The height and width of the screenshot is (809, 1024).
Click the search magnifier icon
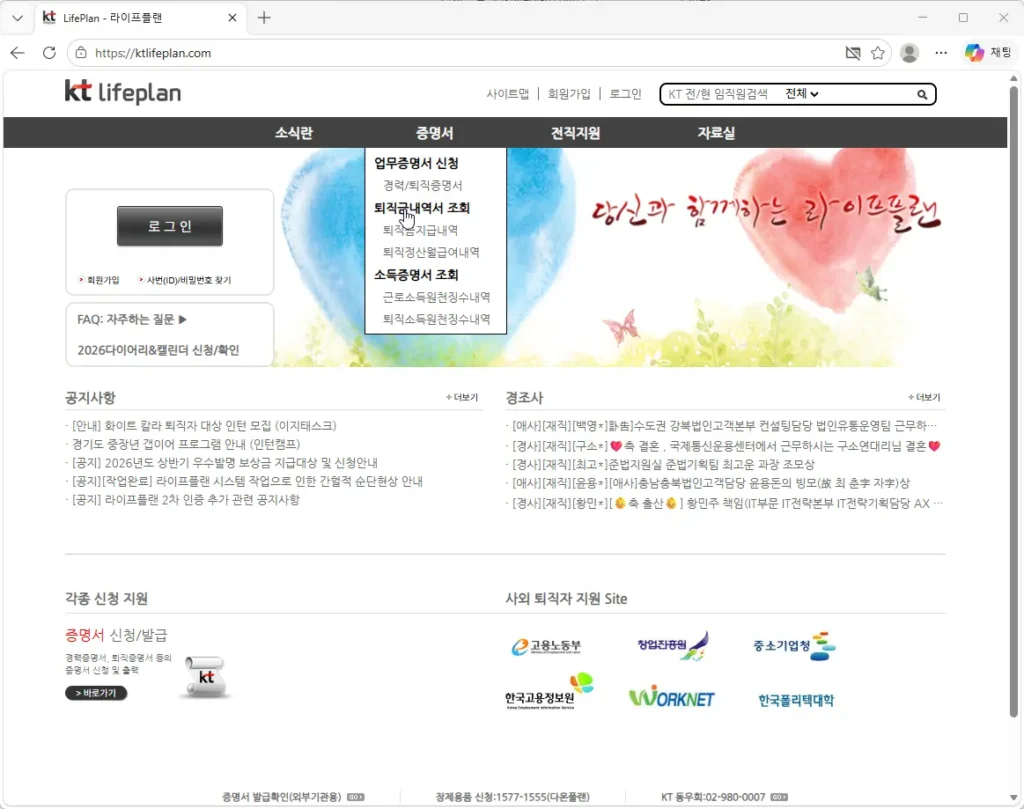pyautogui.click(x=921, y=95)
